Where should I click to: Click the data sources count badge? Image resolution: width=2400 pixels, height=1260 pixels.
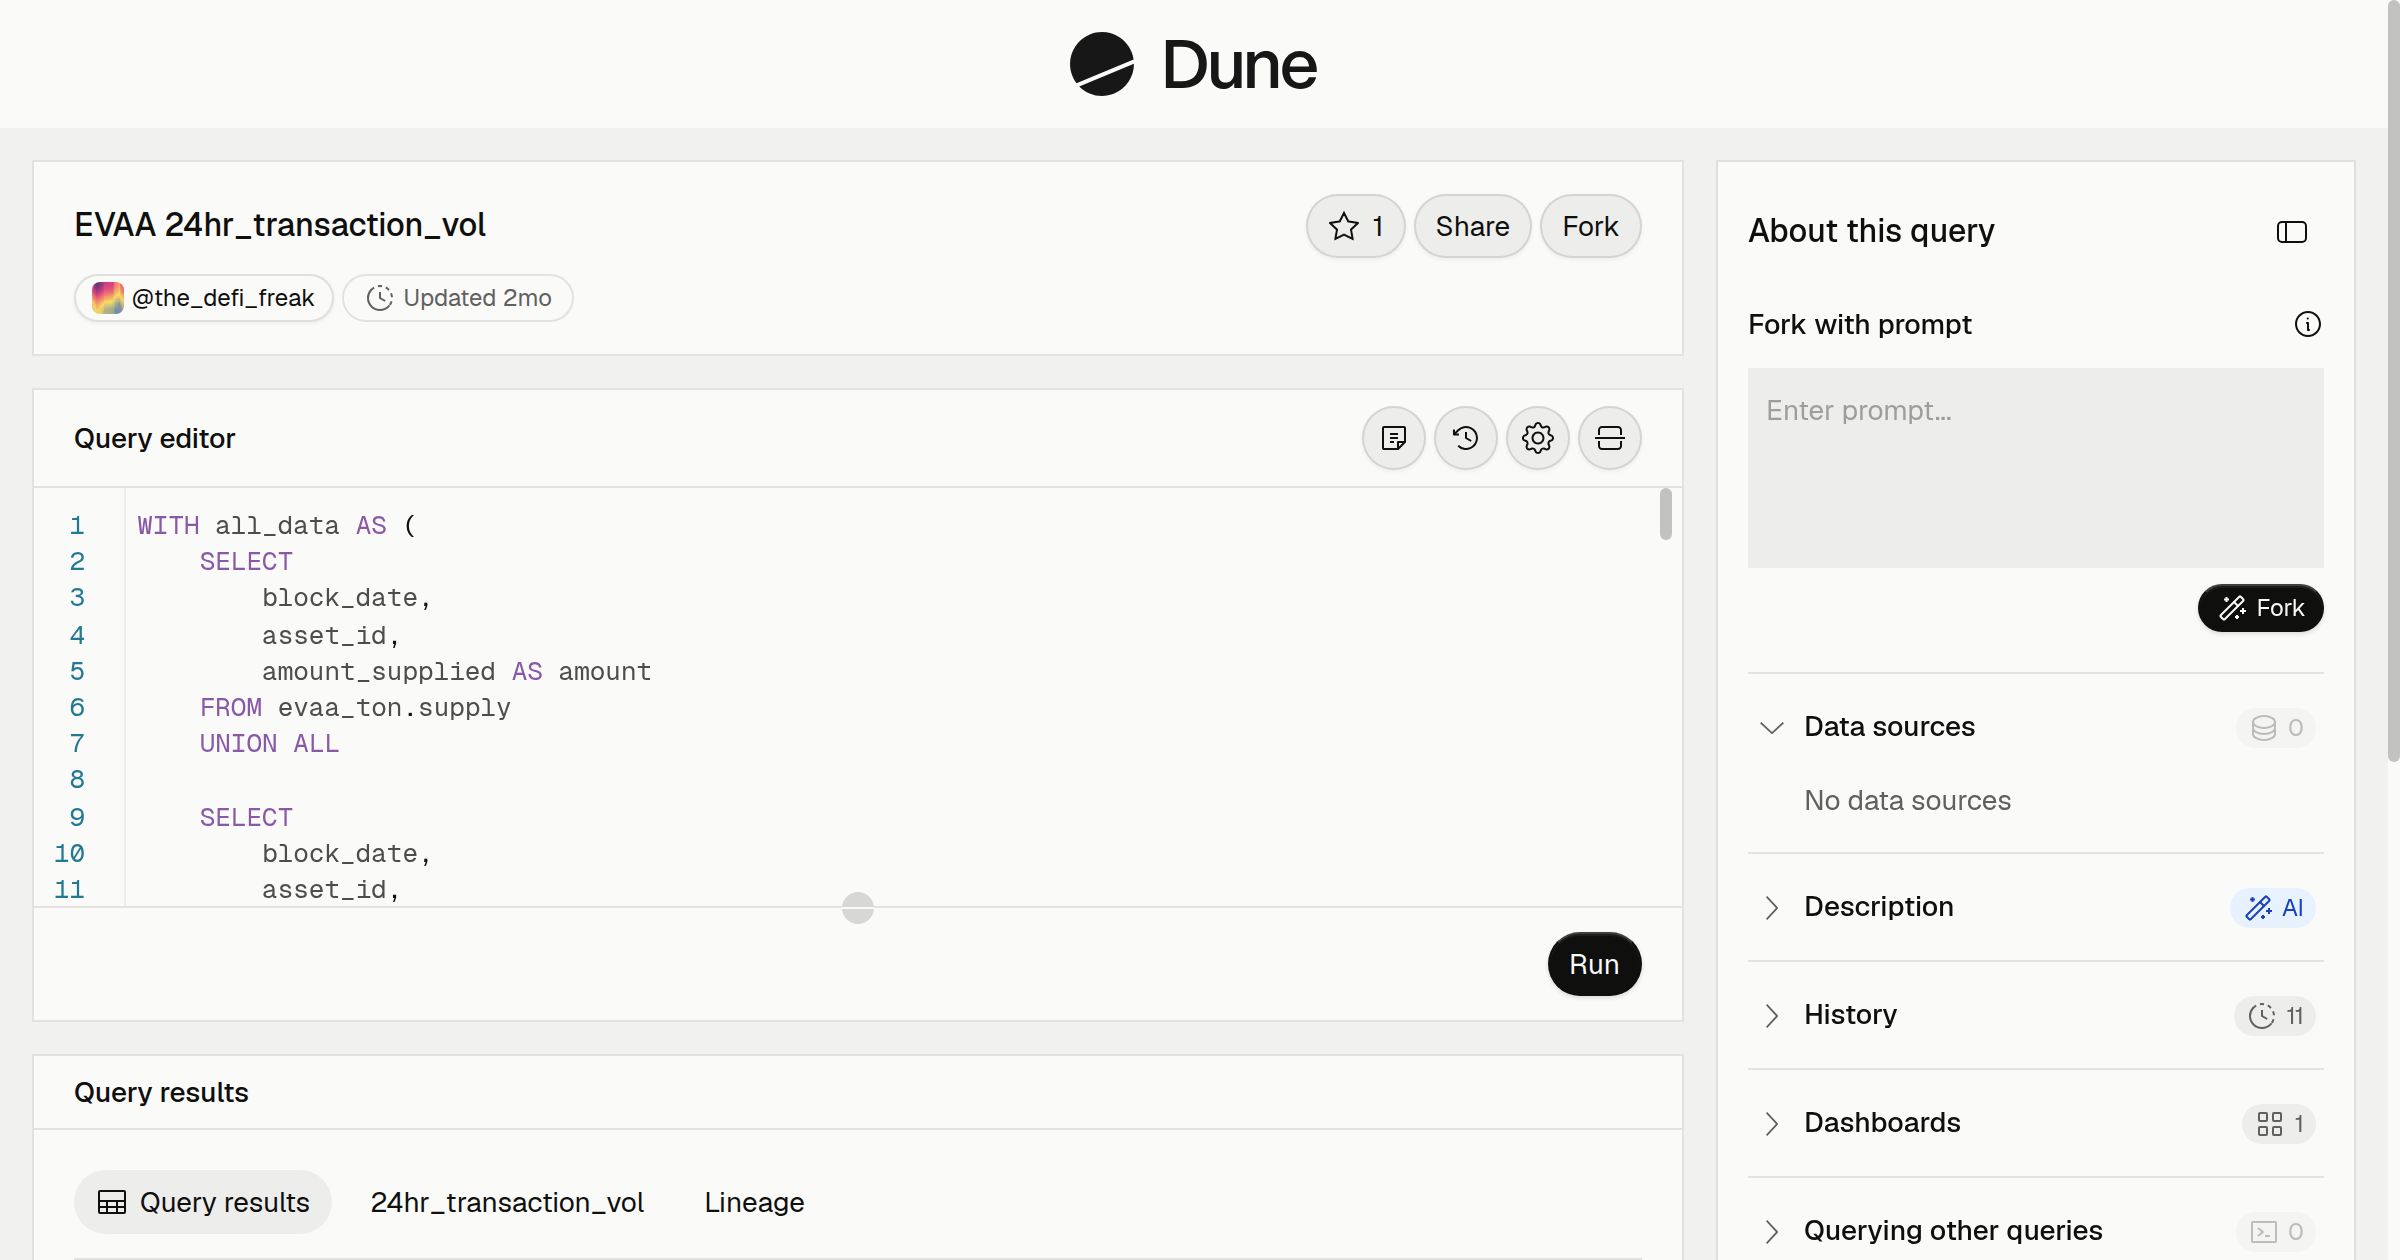(x=2276, y=727)
